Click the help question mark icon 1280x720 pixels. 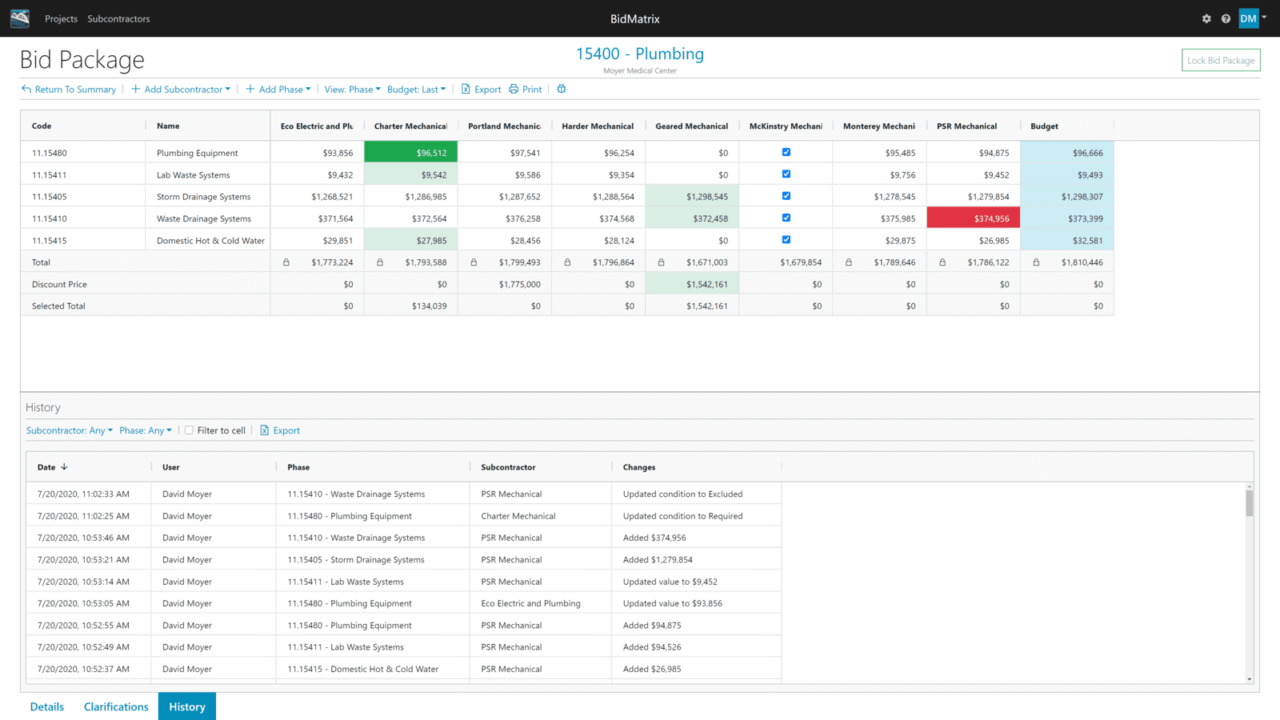click(1226, 19)
